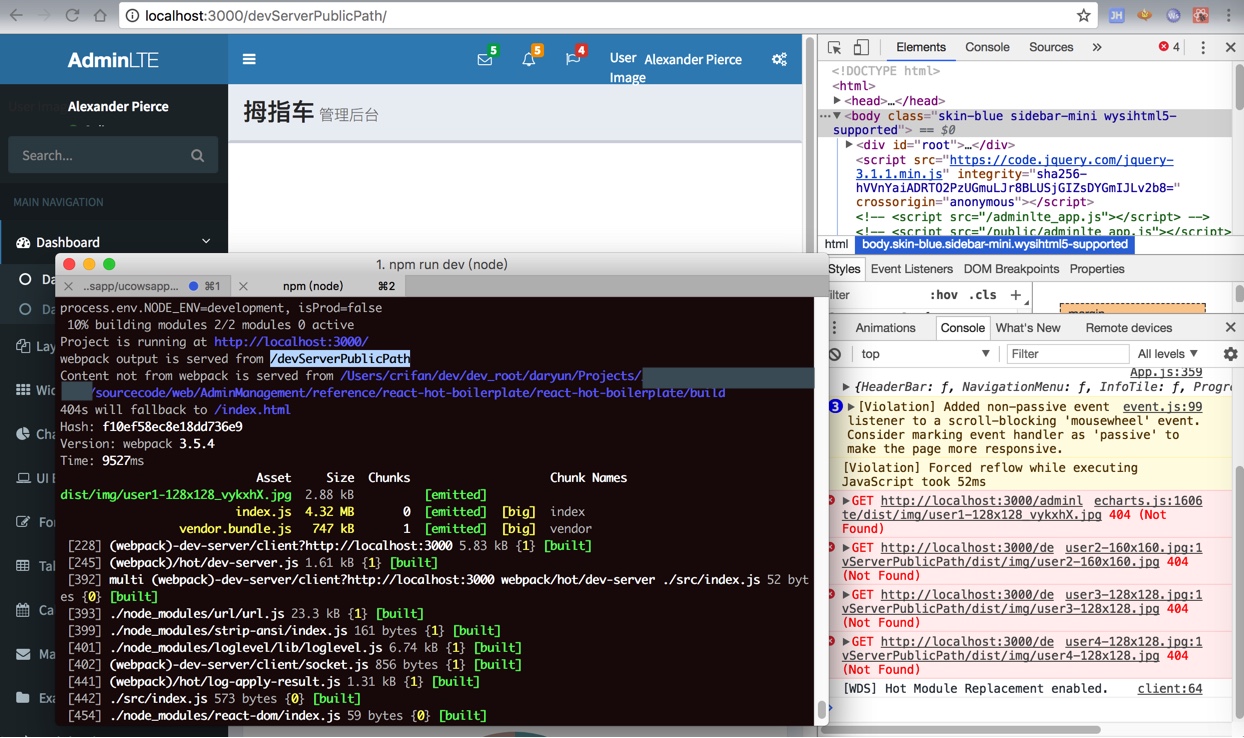Toggle the AdminLTE sidebar hamburger menu
The width and height of the screenshot is (1244, 738).
pyautogui.click(x=249, y=59)
